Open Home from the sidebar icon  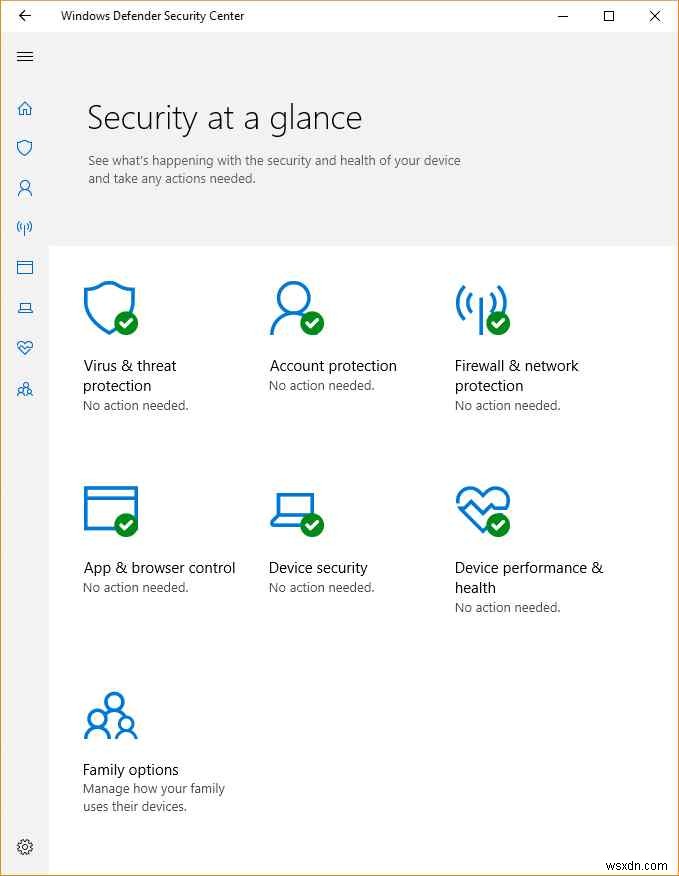(24, 108)
